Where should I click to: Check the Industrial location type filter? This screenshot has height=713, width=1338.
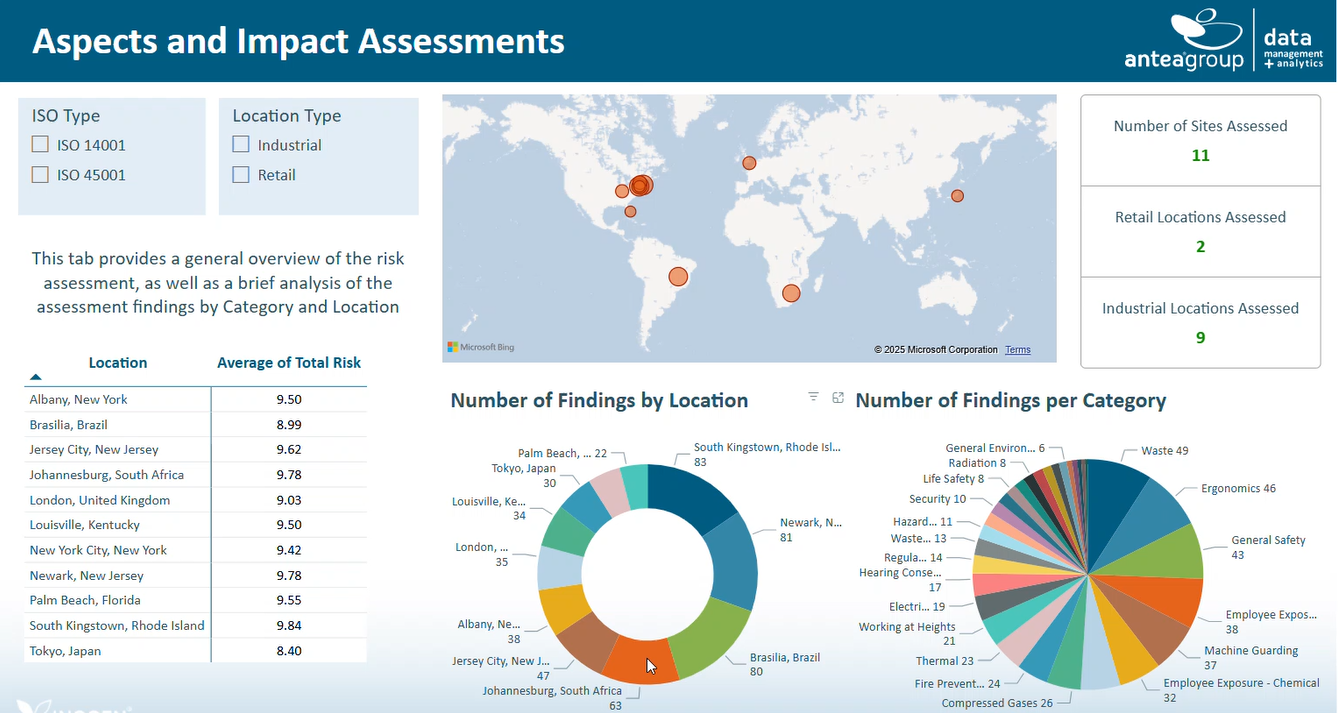(240, 143)
